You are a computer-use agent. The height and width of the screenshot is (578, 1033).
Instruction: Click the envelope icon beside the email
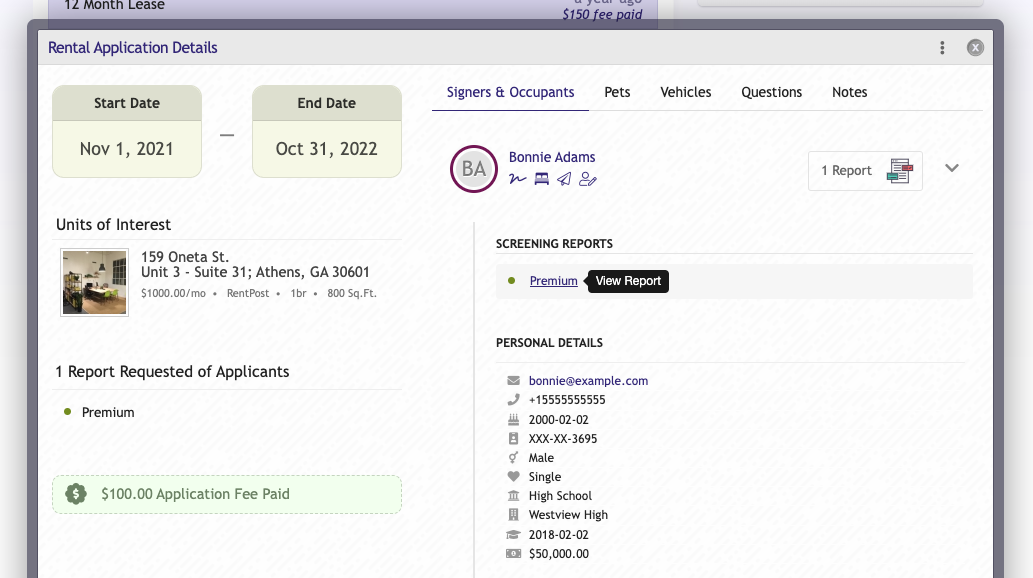(513, 380)
